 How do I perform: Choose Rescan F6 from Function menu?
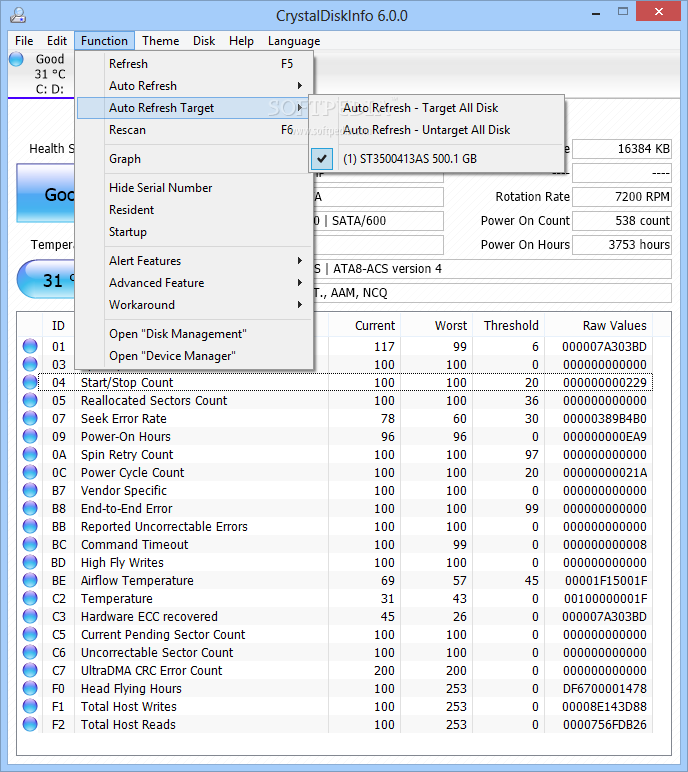pyautogui.click(x=195, y=130)
